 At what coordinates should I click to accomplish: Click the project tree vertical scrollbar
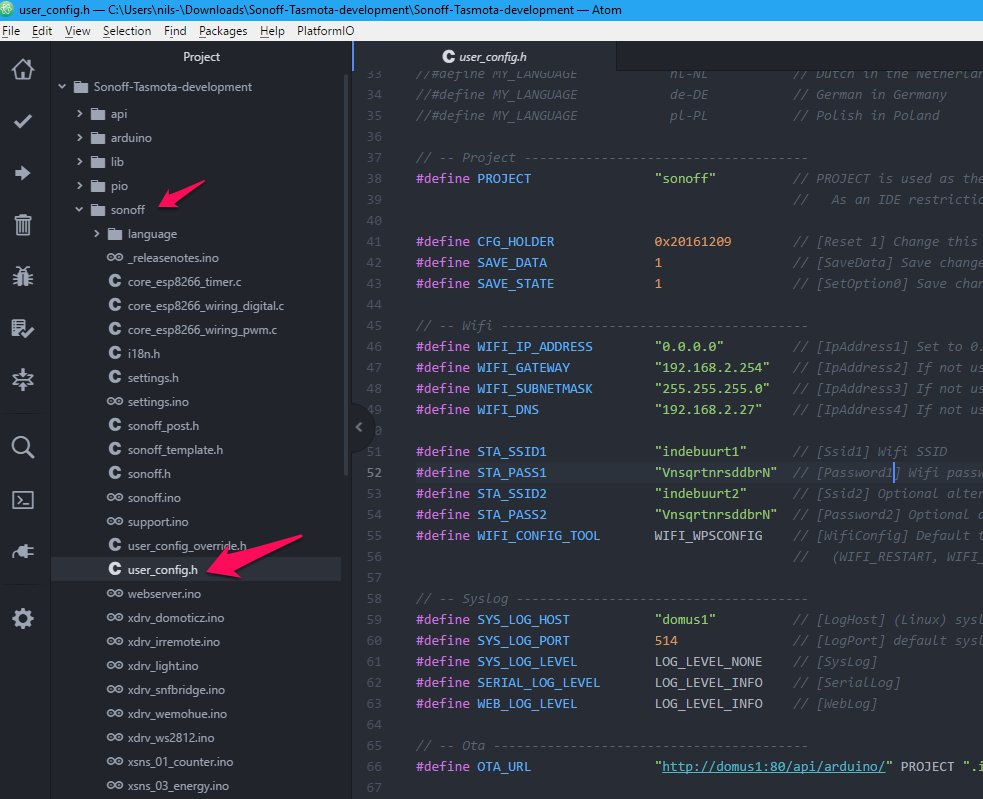pos(345,276)
